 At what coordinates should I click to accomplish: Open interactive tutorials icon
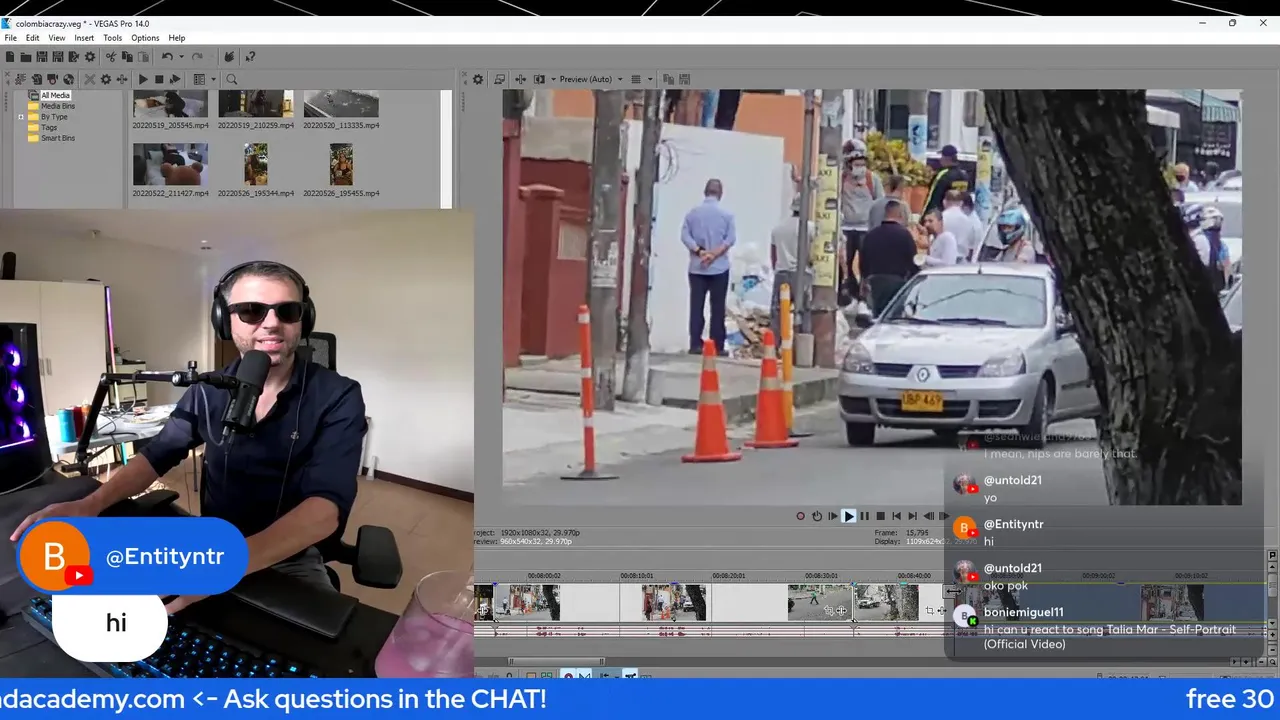(x=229, y=57)
